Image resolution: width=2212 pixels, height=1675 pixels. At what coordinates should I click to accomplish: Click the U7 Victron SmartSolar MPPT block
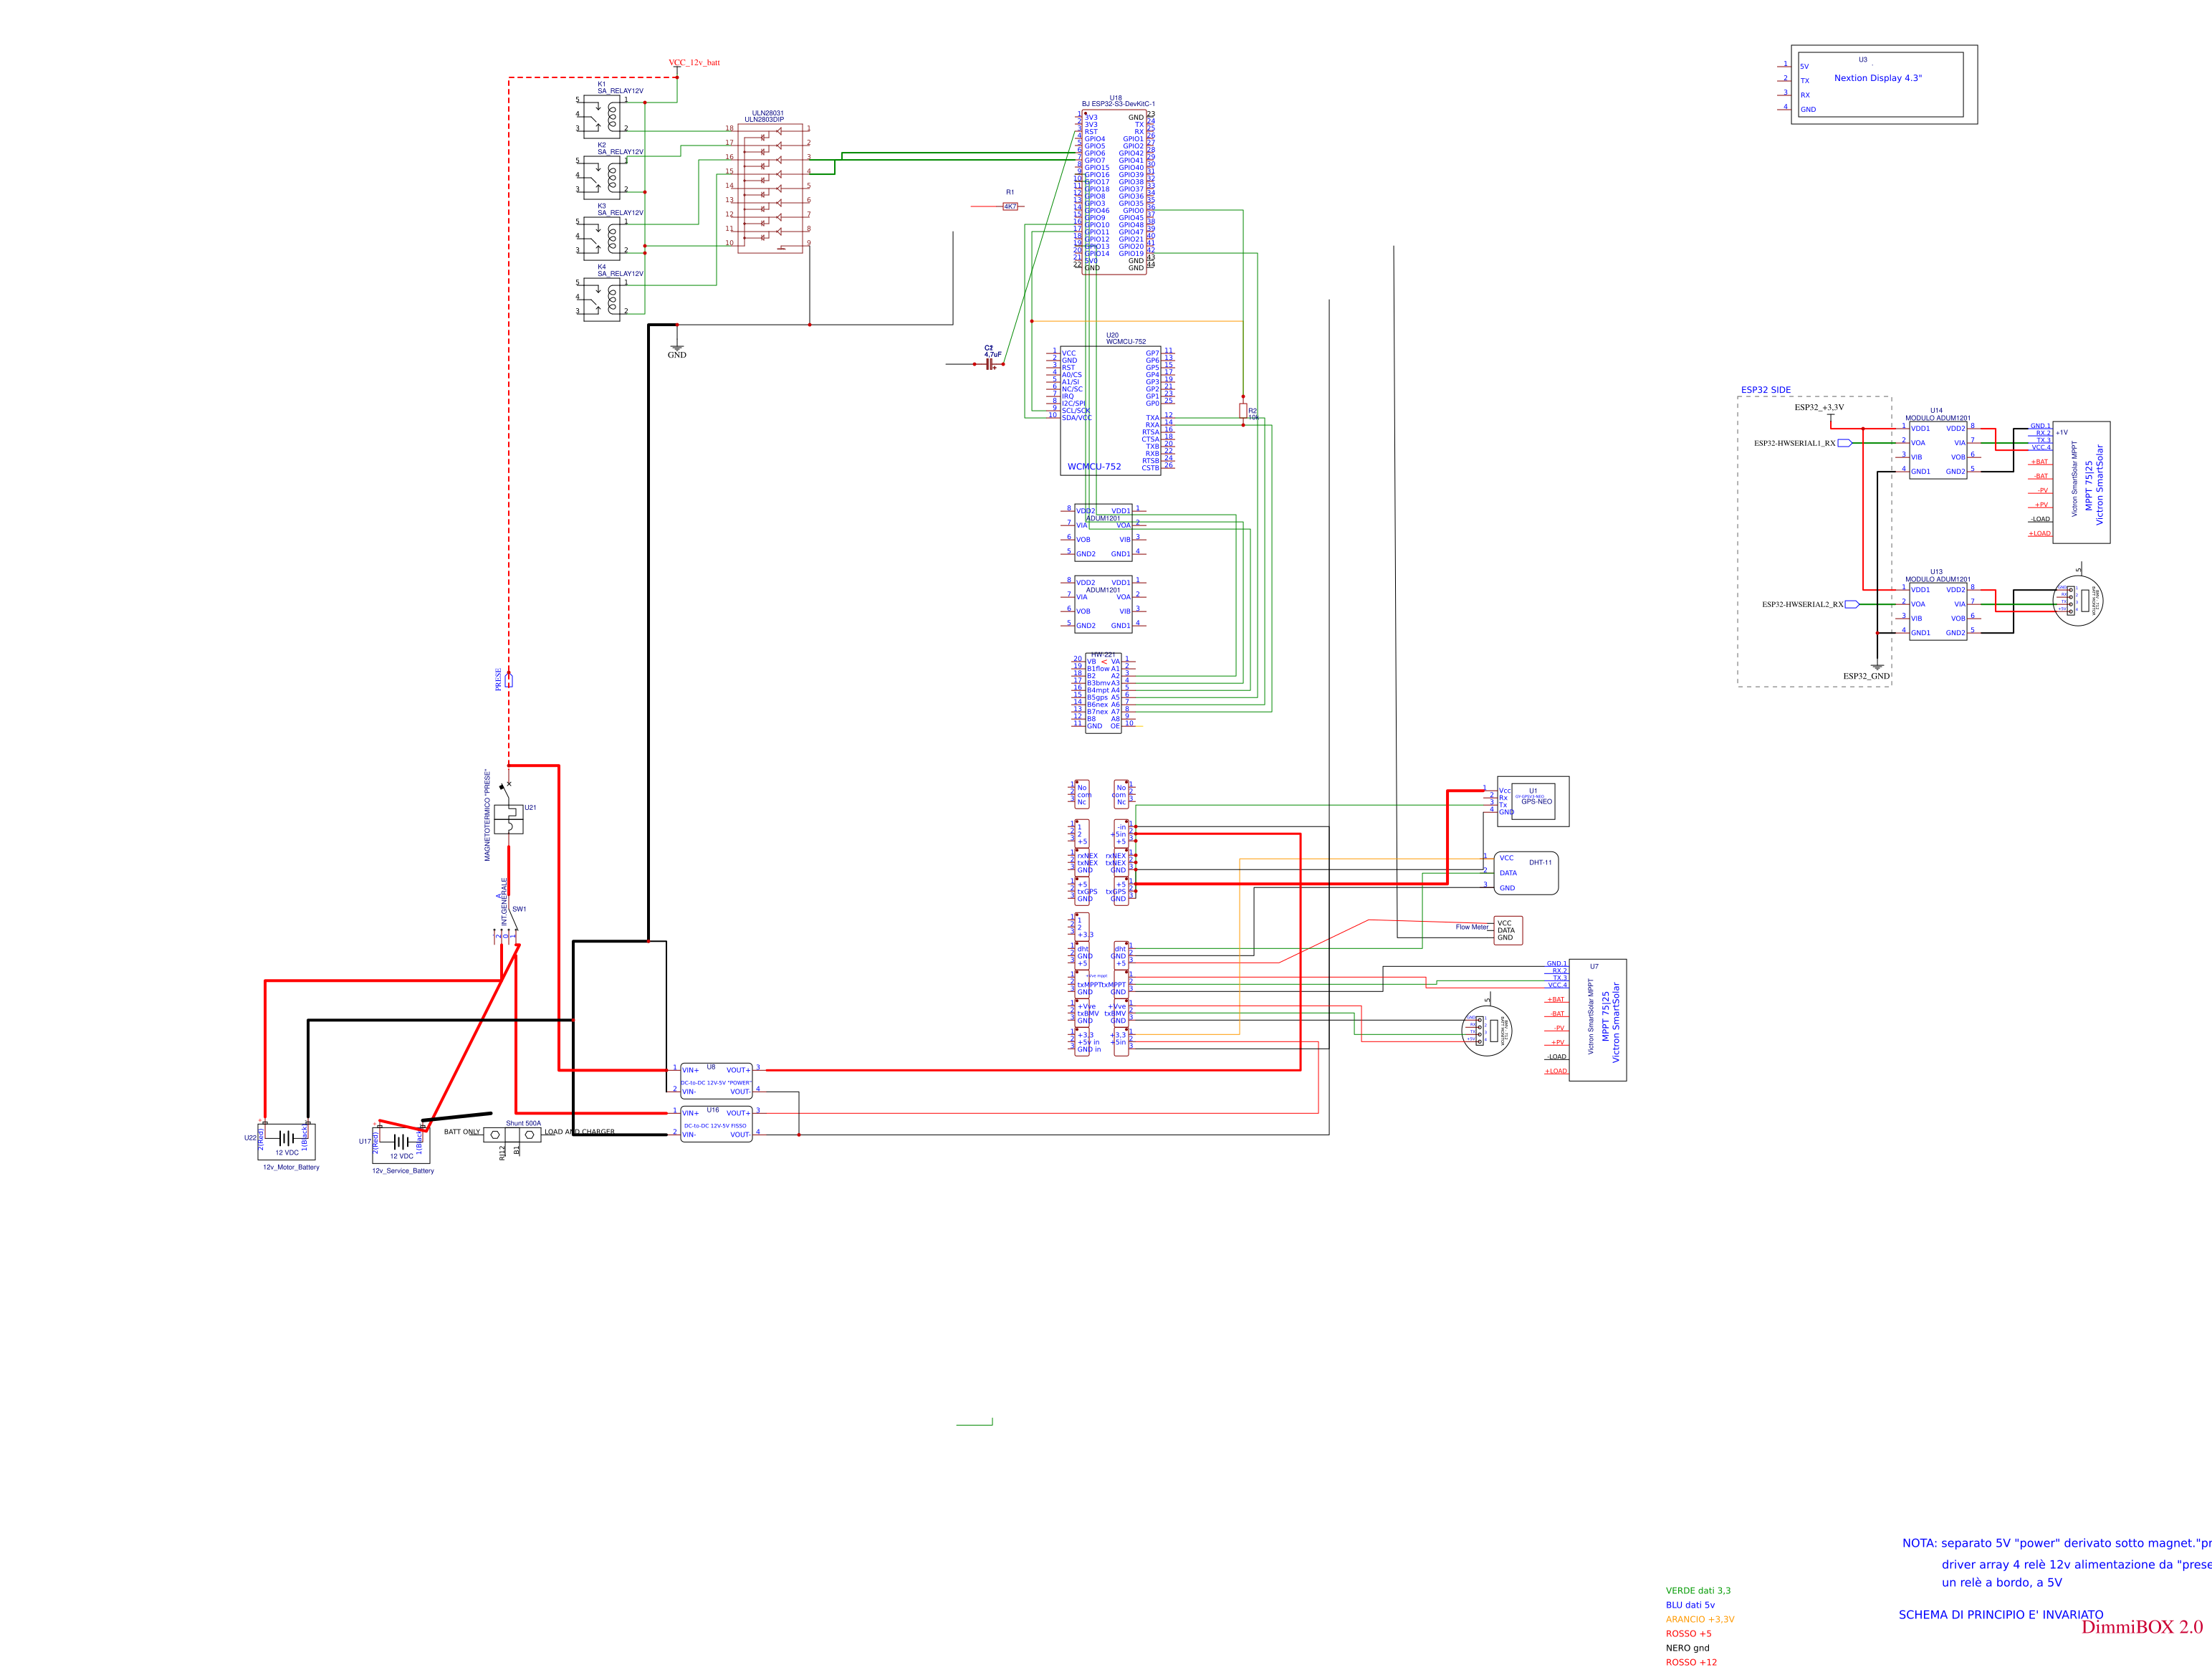1597,1020
